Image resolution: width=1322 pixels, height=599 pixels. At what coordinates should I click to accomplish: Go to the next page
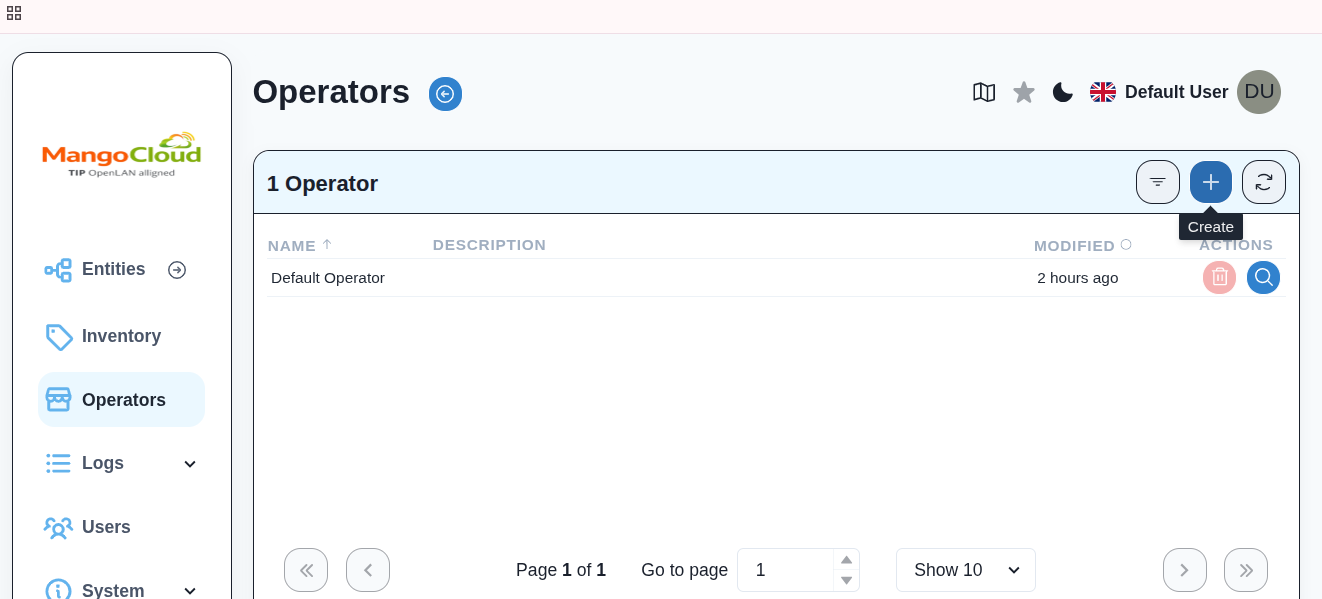1184,570
